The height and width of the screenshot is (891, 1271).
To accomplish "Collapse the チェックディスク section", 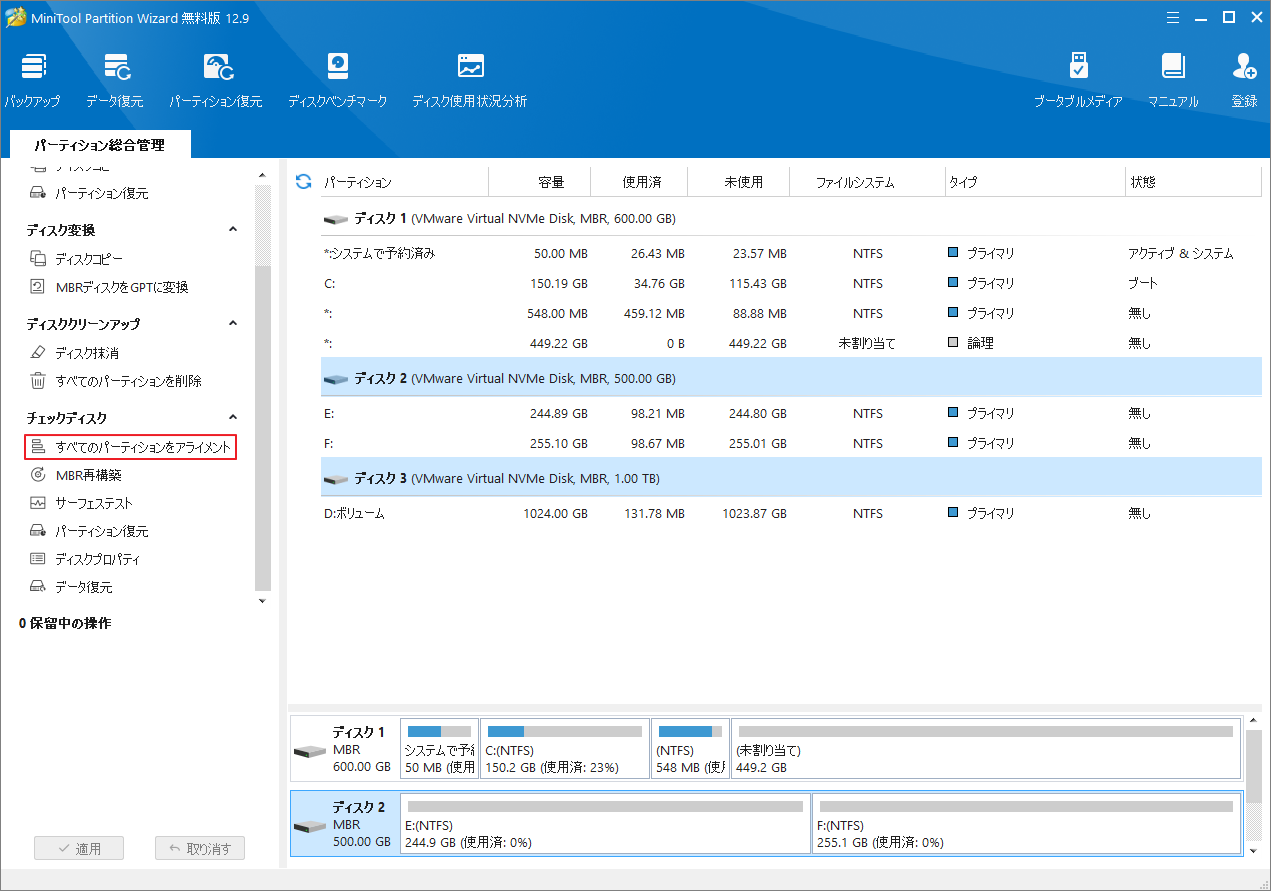I will 233,417.
